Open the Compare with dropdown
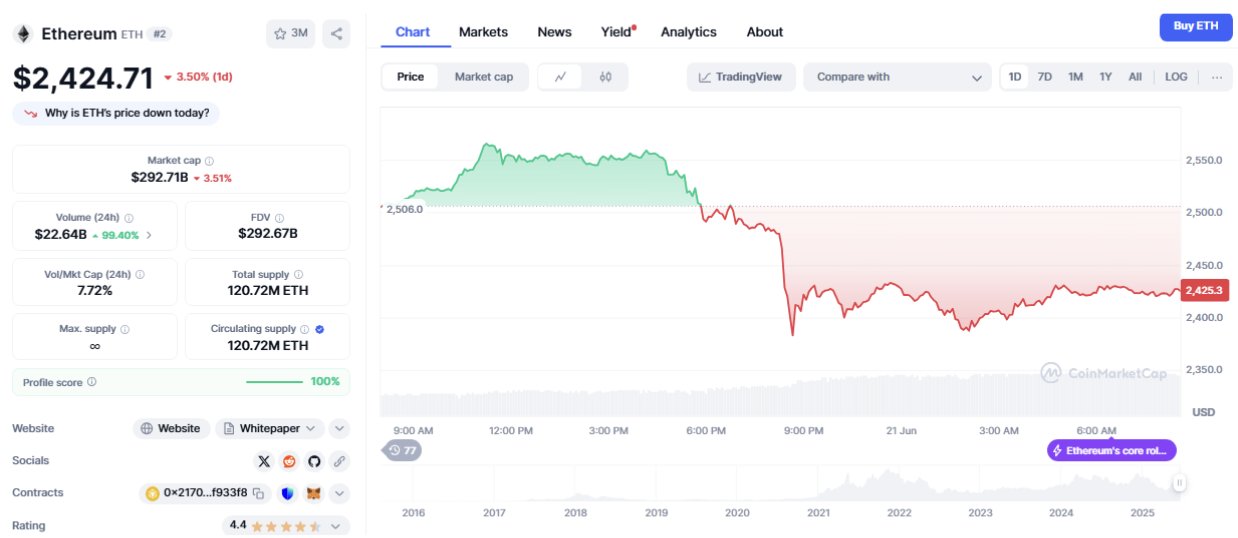 click(897, 77)
